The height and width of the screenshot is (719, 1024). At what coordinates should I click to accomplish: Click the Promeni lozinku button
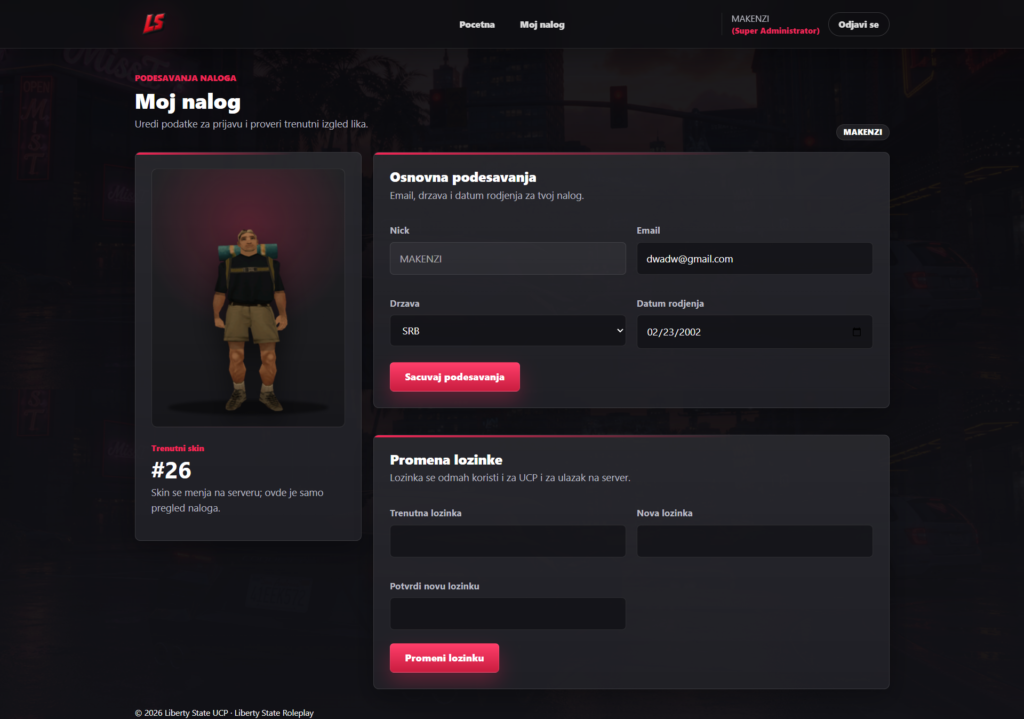pyautogui.click(x=444, y=658)
